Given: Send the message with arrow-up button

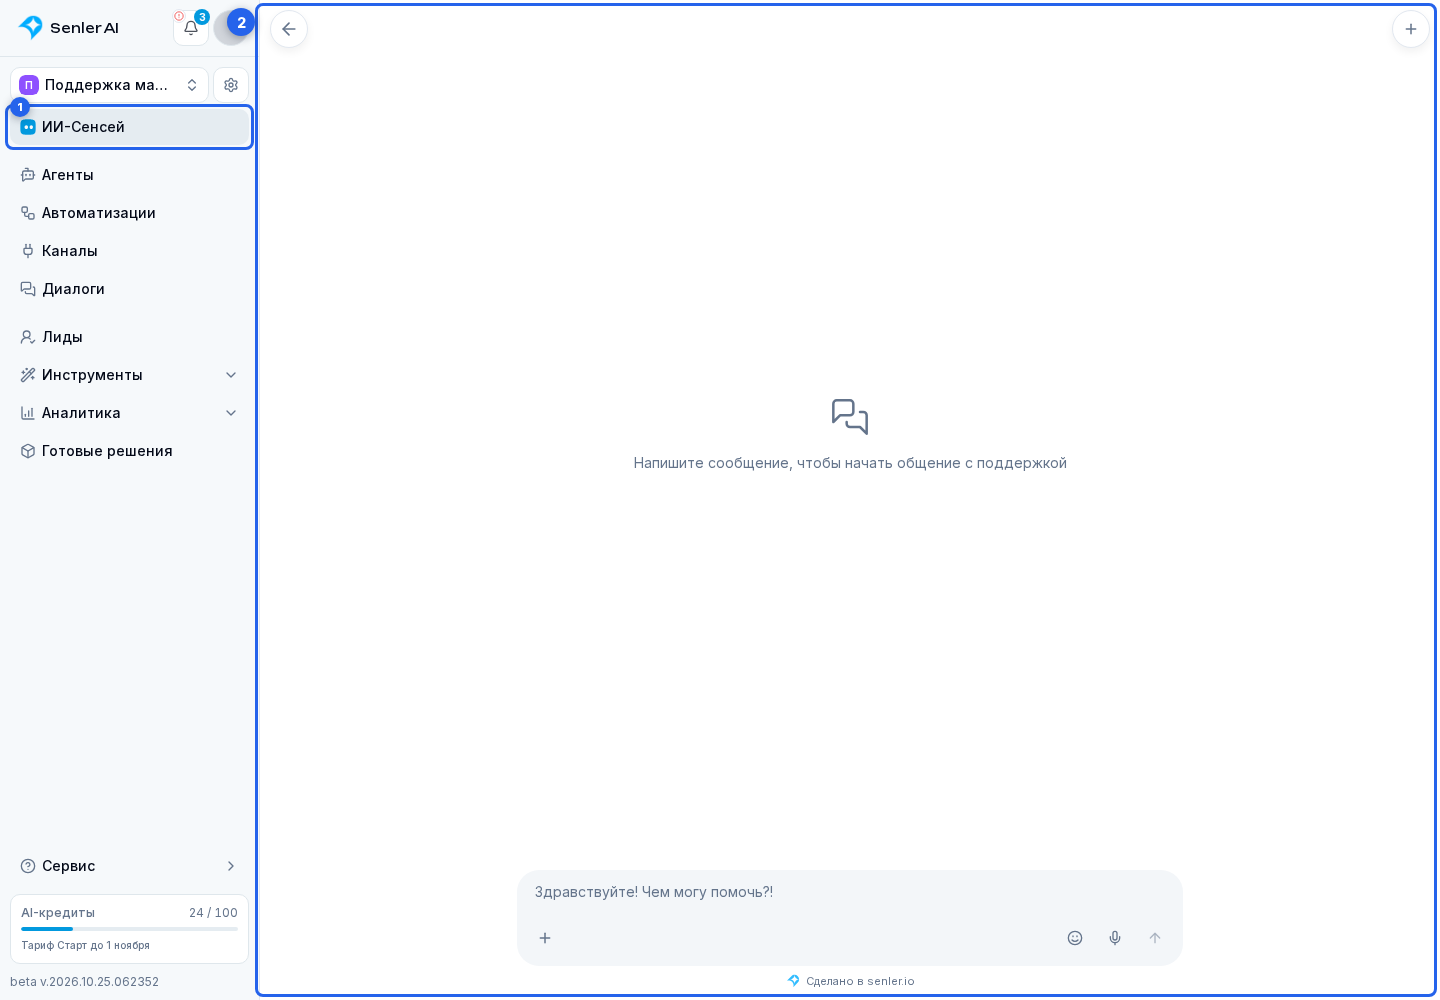Looking at the screenshot, I should (x=1155, y=938).
